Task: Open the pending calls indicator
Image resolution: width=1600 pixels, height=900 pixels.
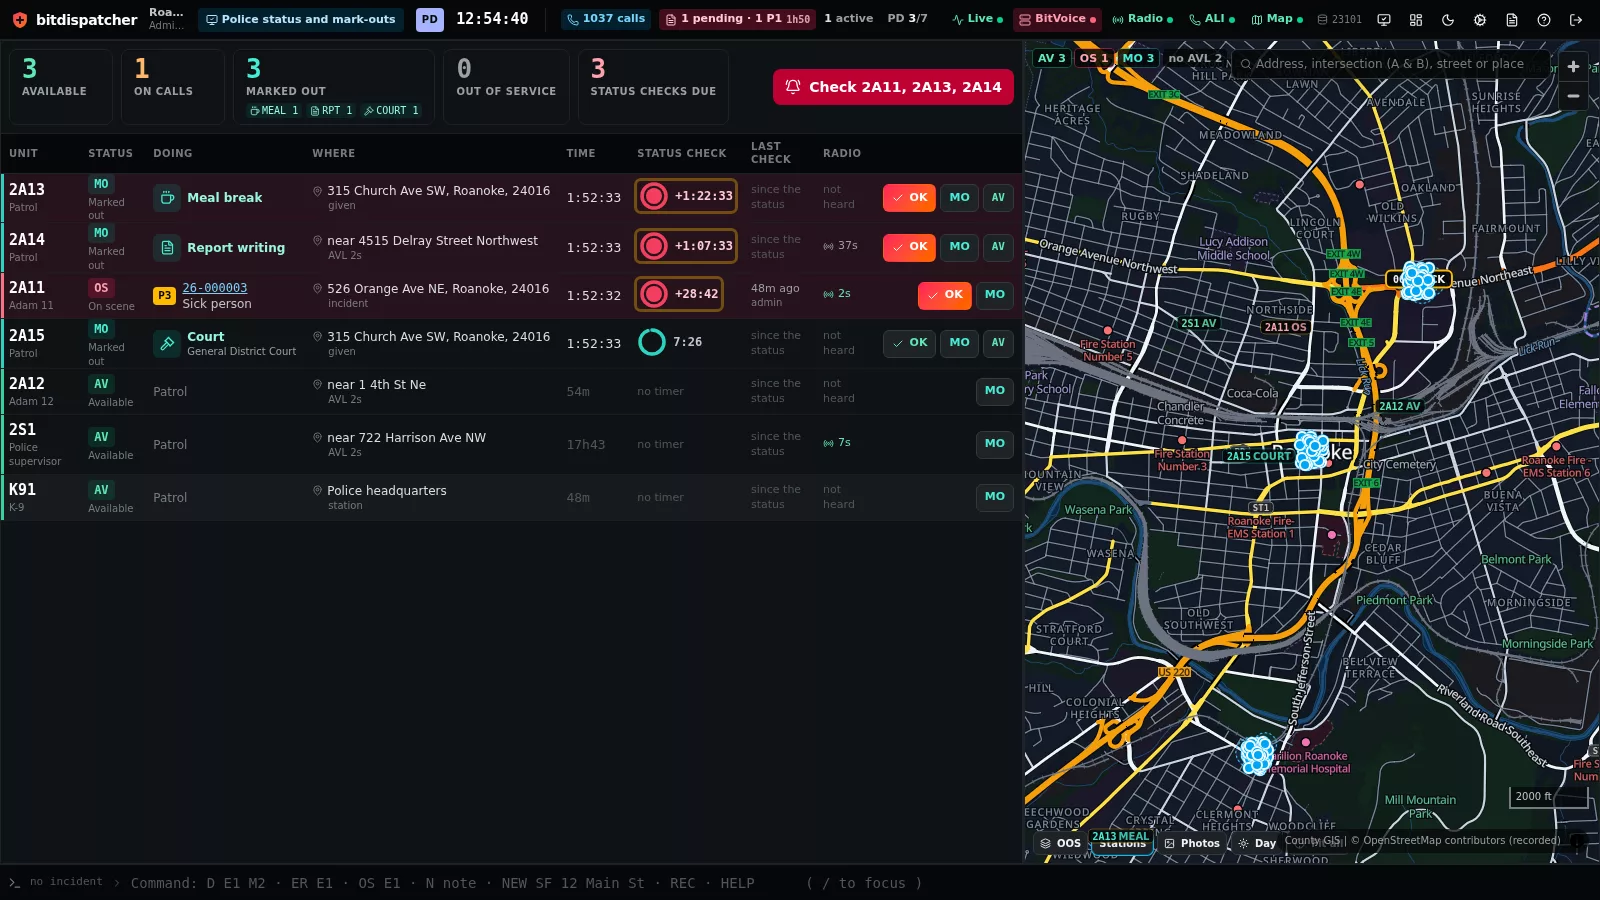Action: pyautogui.click(x=737, y=19)
